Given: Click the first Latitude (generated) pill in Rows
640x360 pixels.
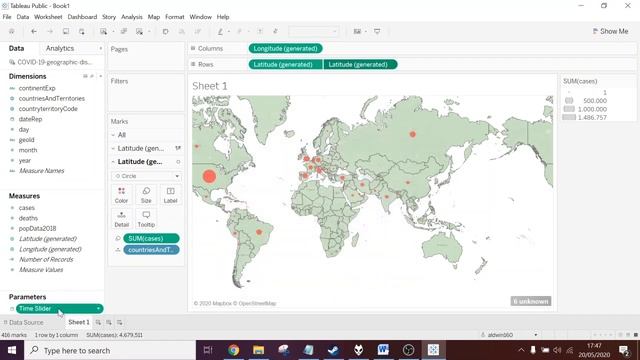Looking at the screenshot, I should pyautogui.click(x=285, y=64).
